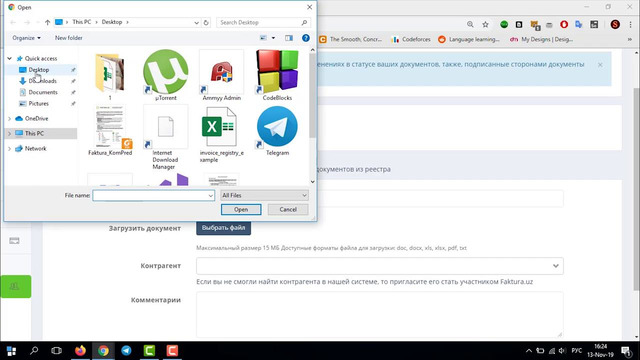Viewport: 640px width, 360px height.
Task: Open the All Files type dropdown
Action: click(x=264, y=196)
